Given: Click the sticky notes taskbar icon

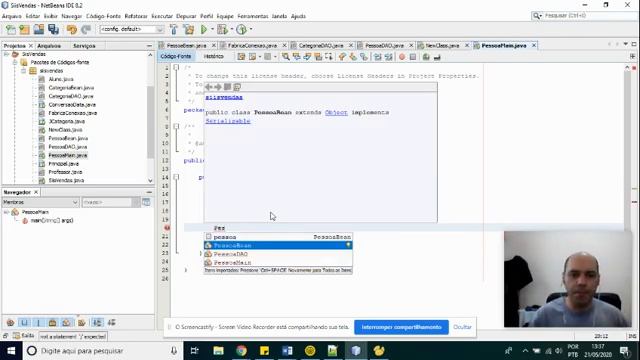Looking at the screenshot, I should click(264, 351).
